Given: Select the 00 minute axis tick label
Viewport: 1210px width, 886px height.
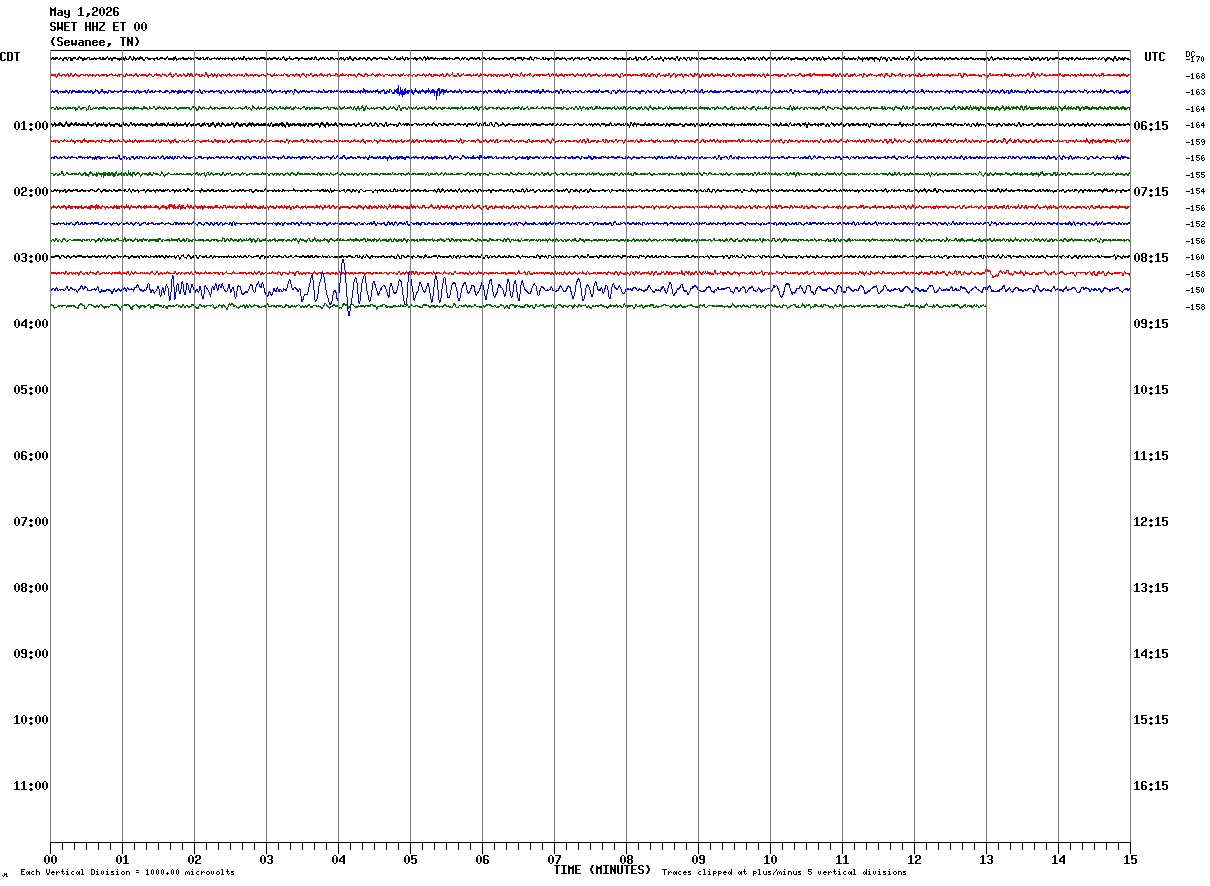Looking at the screenshot, I should click(50, 860).
